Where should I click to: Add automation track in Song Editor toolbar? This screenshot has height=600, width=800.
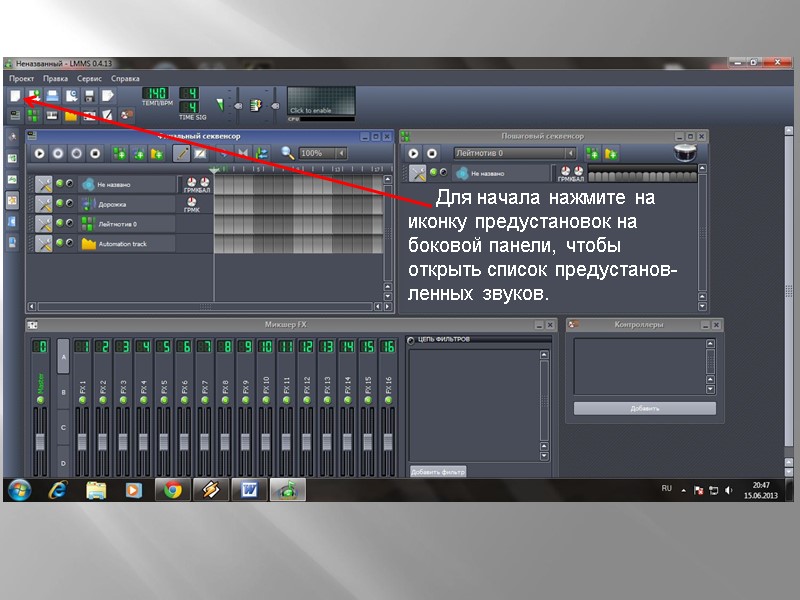point(157,153)
